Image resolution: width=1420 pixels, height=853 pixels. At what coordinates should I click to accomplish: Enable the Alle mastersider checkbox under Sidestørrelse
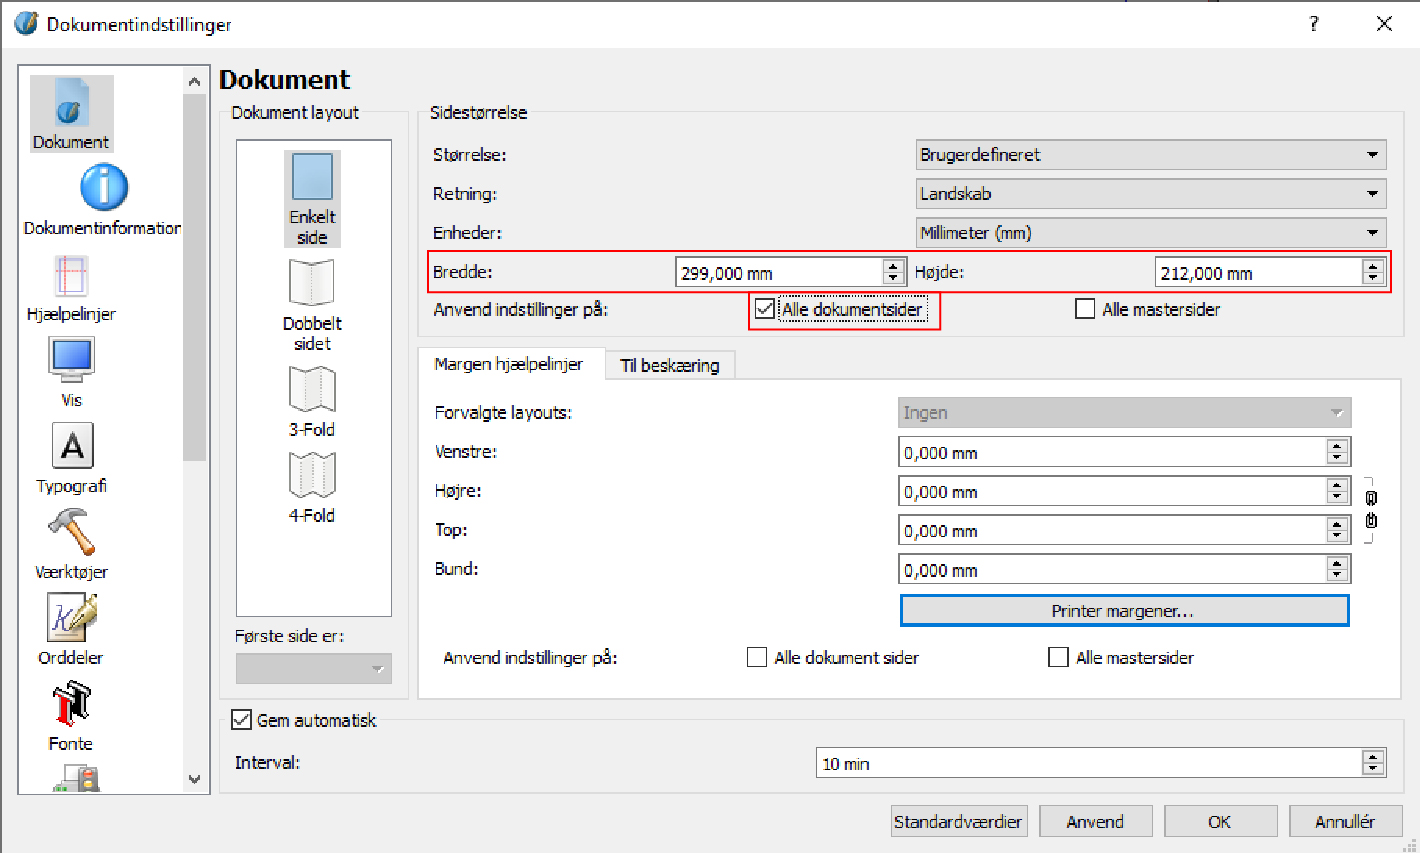(x=1085, y=309)
